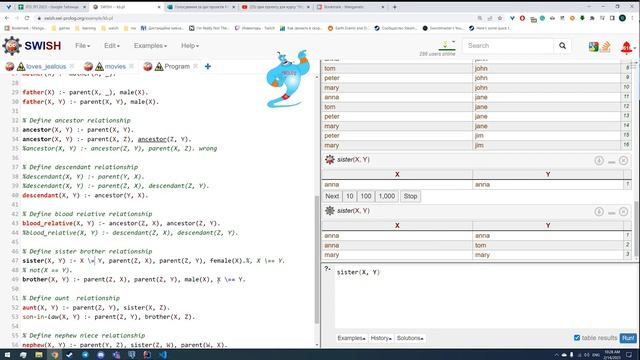The height and width of the screenshot is (360, 640).
Task: Click the results pane vertical scrollbar
Action: [x=636, y=229]
